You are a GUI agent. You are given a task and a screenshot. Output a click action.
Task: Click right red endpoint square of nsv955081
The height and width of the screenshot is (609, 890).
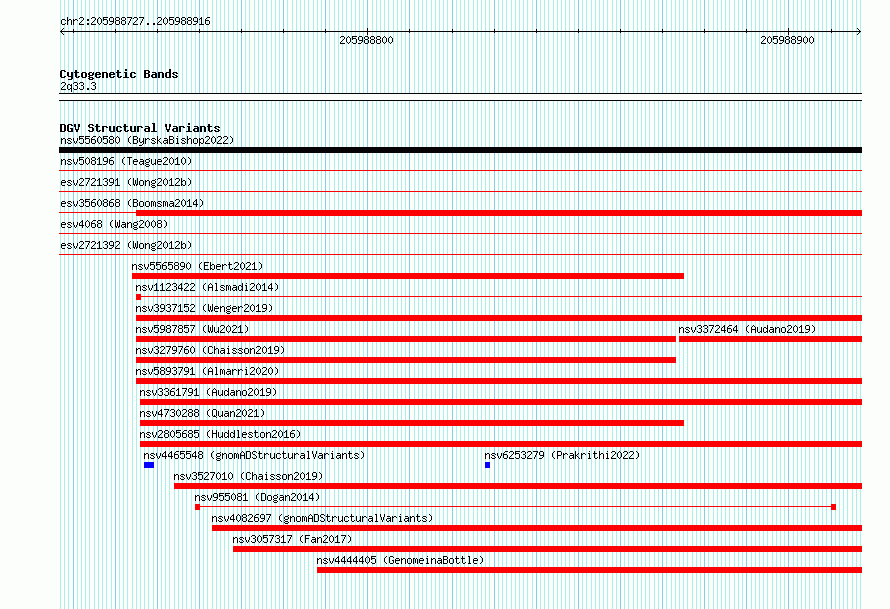pos(833,507)
